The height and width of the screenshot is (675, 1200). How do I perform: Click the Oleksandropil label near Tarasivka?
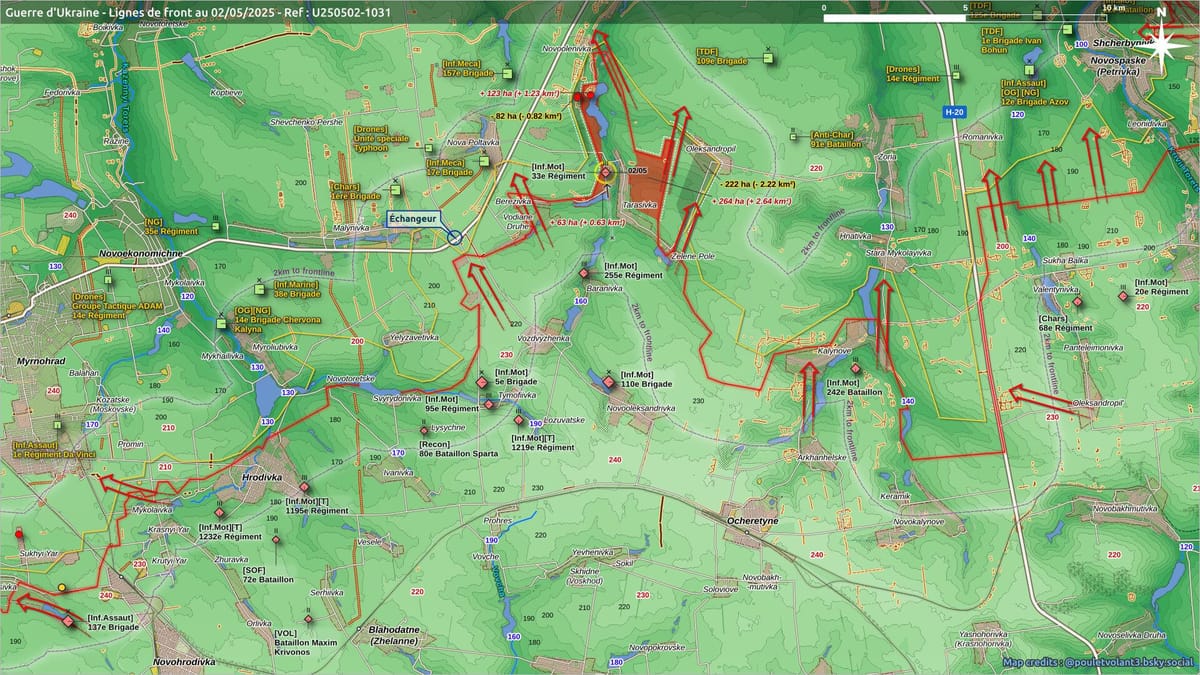(710, 147)
